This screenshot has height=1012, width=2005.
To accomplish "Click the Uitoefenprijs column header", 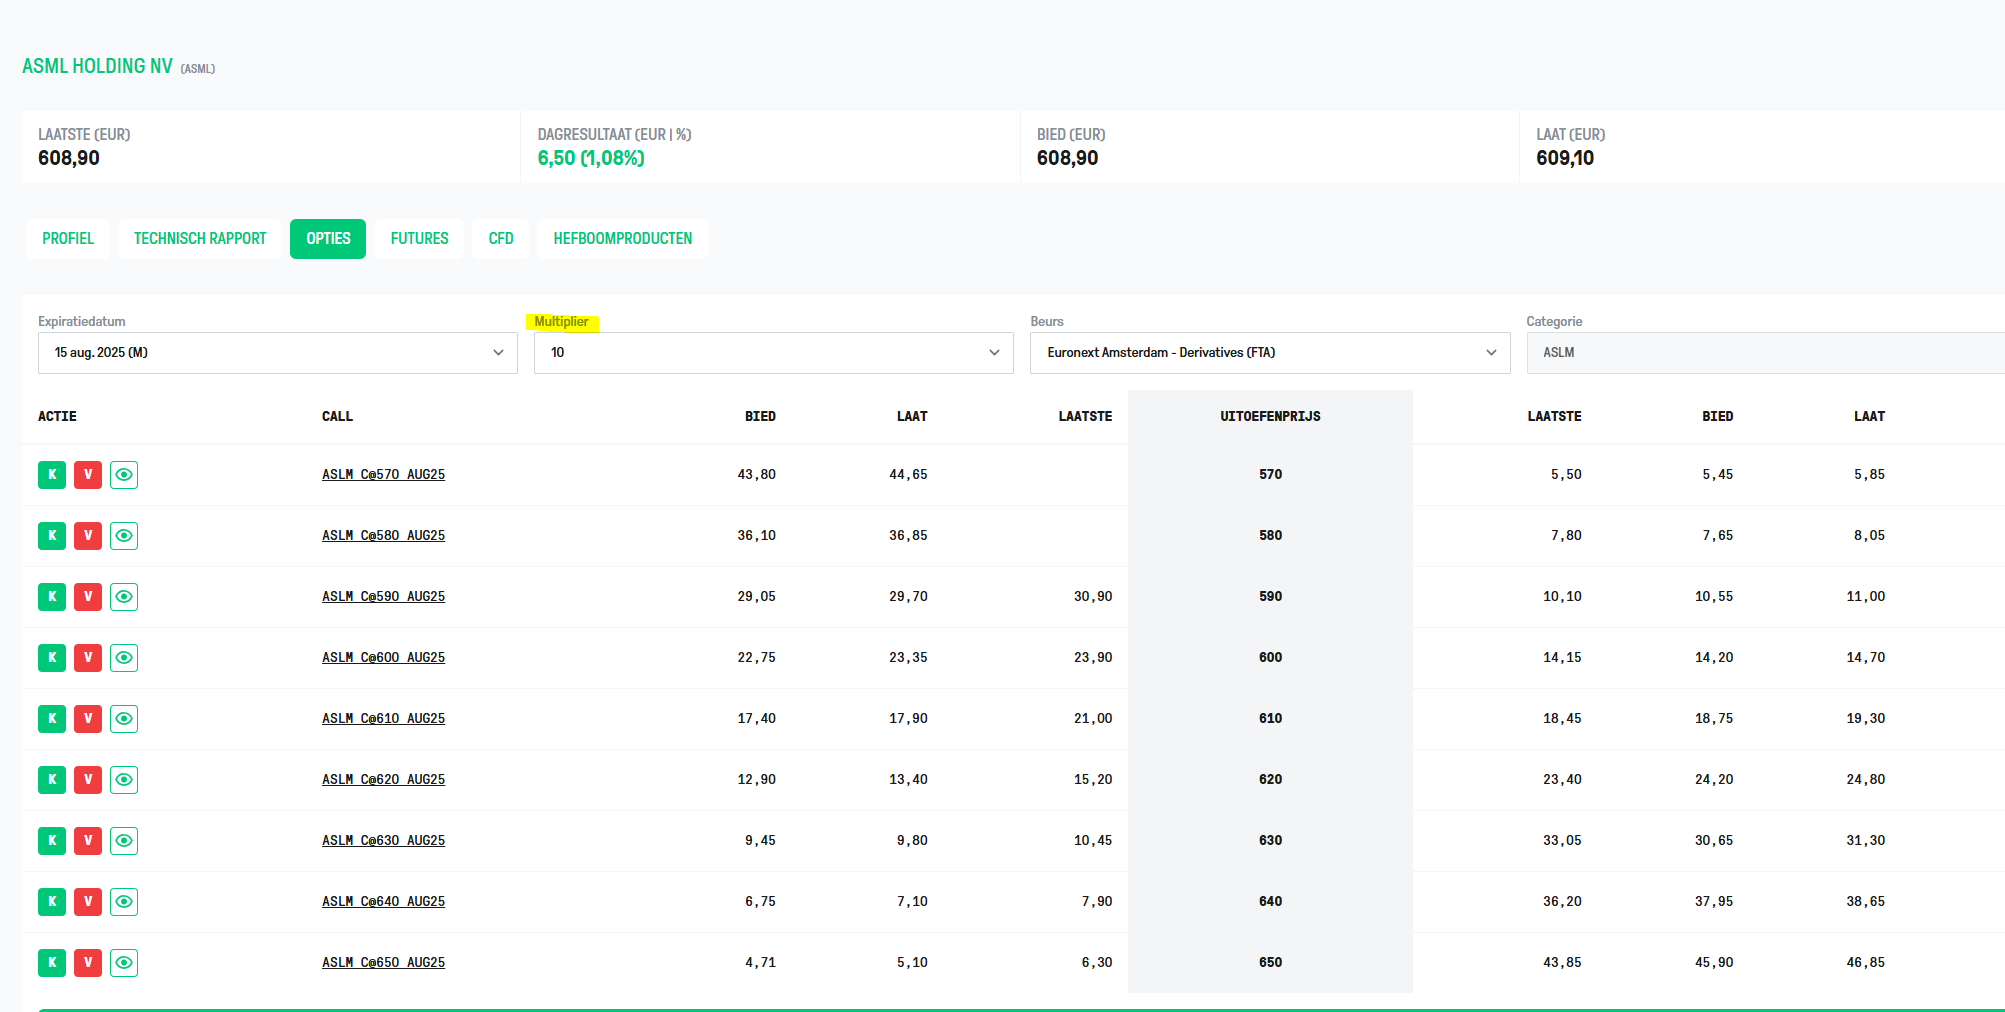I will tap(1270, 417).
